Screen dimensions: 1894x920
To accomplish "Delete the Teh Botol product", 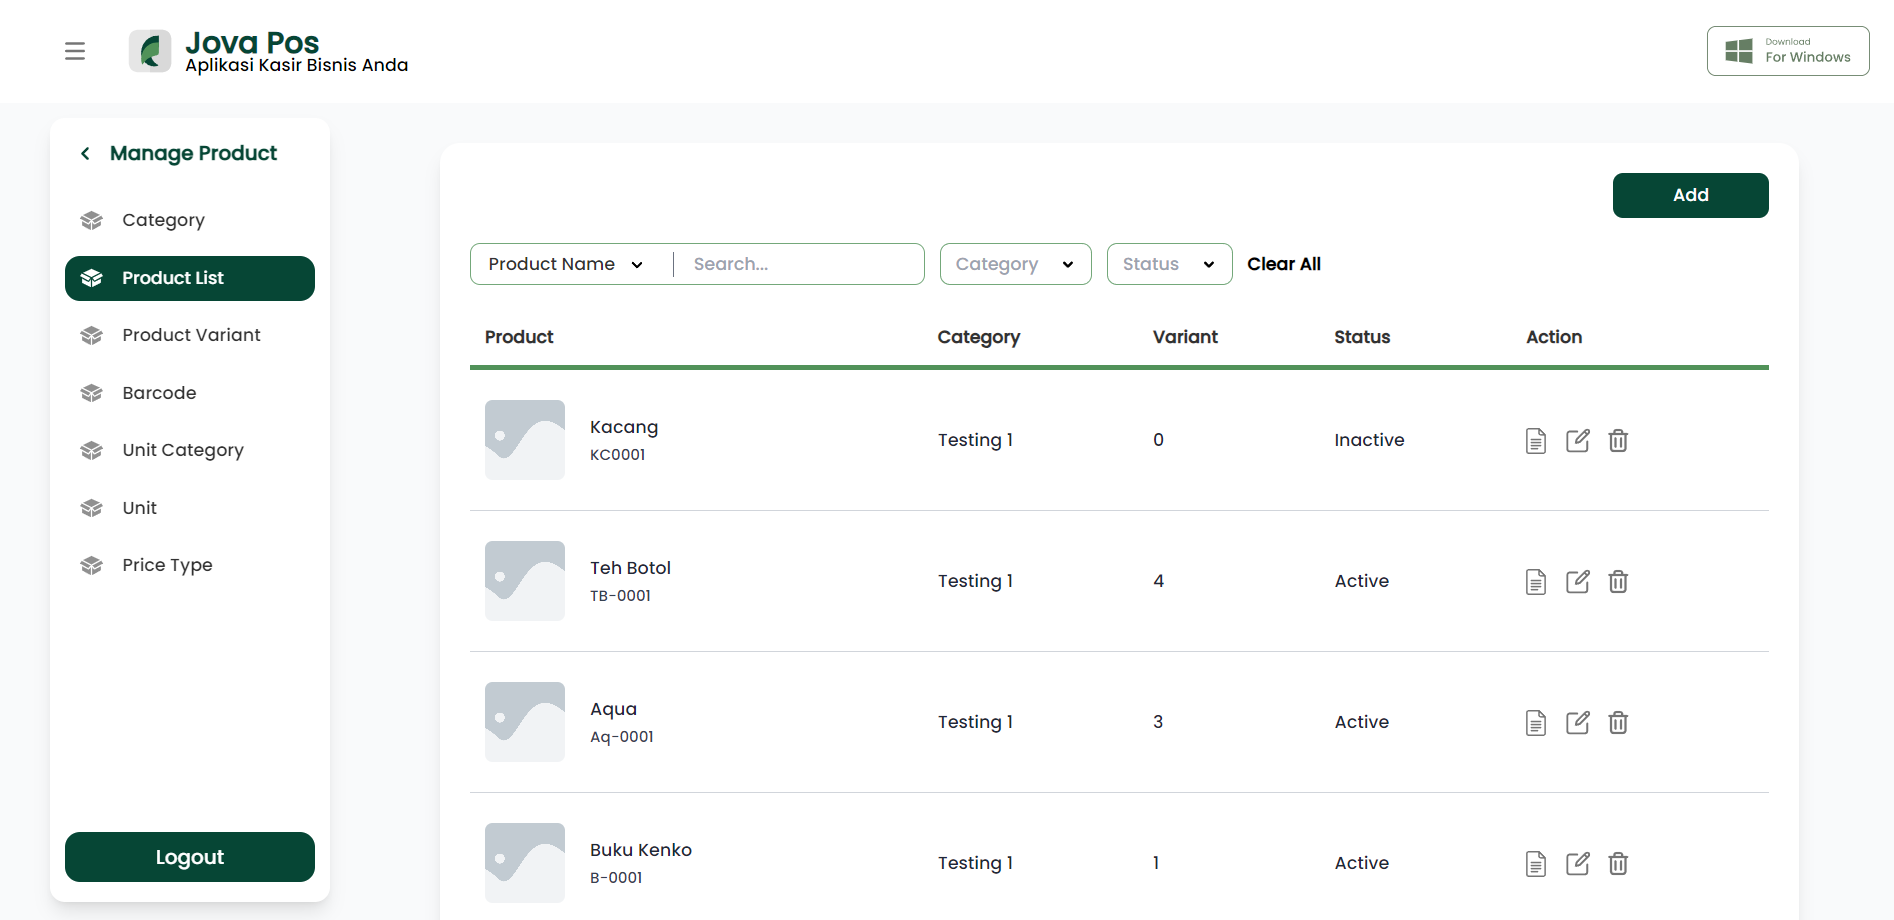I will click(1618, 581).
